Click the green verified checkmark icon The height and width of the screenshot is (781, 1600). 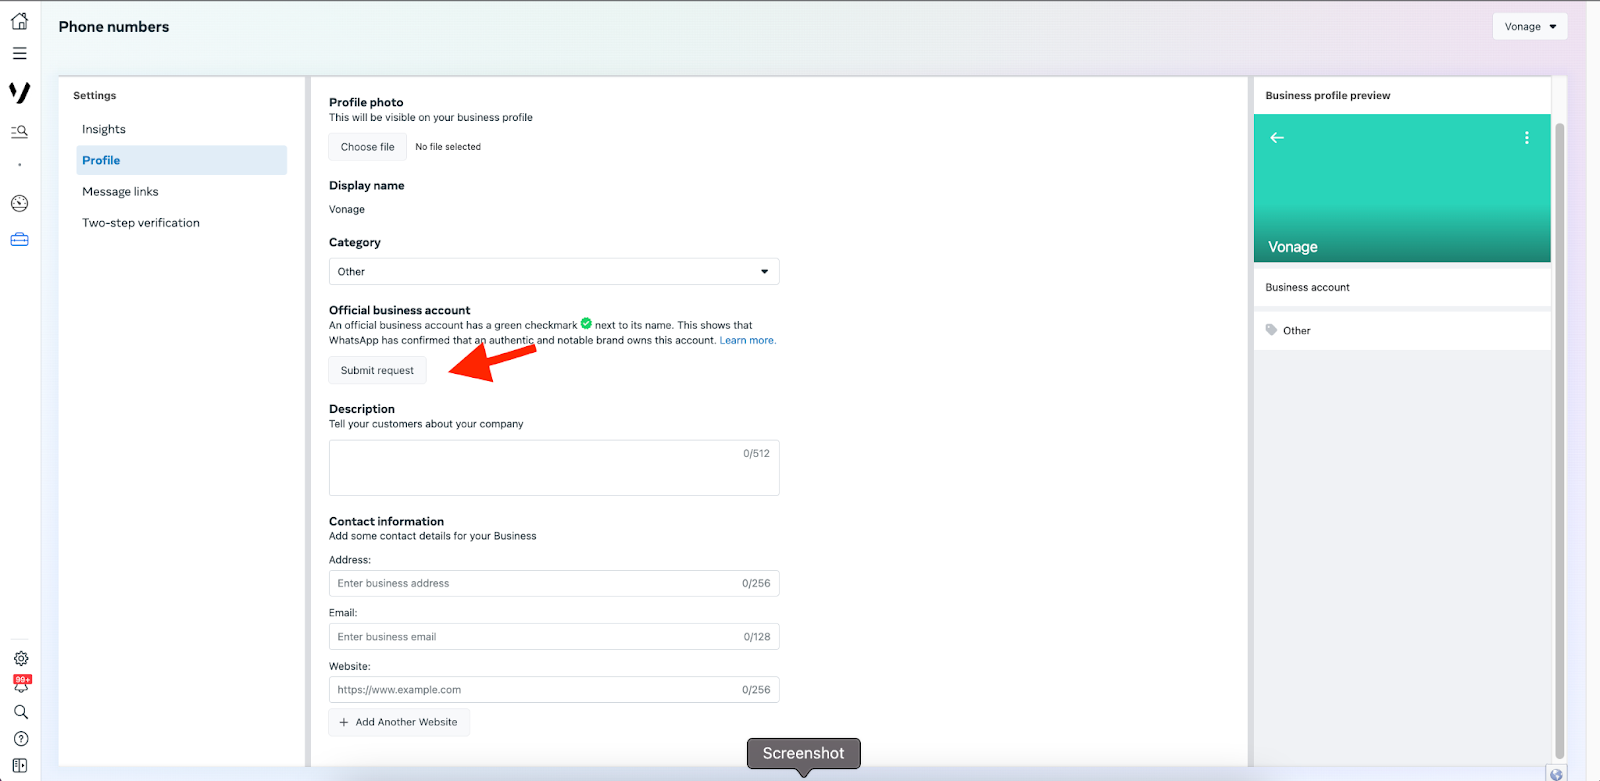coord(586,323)
